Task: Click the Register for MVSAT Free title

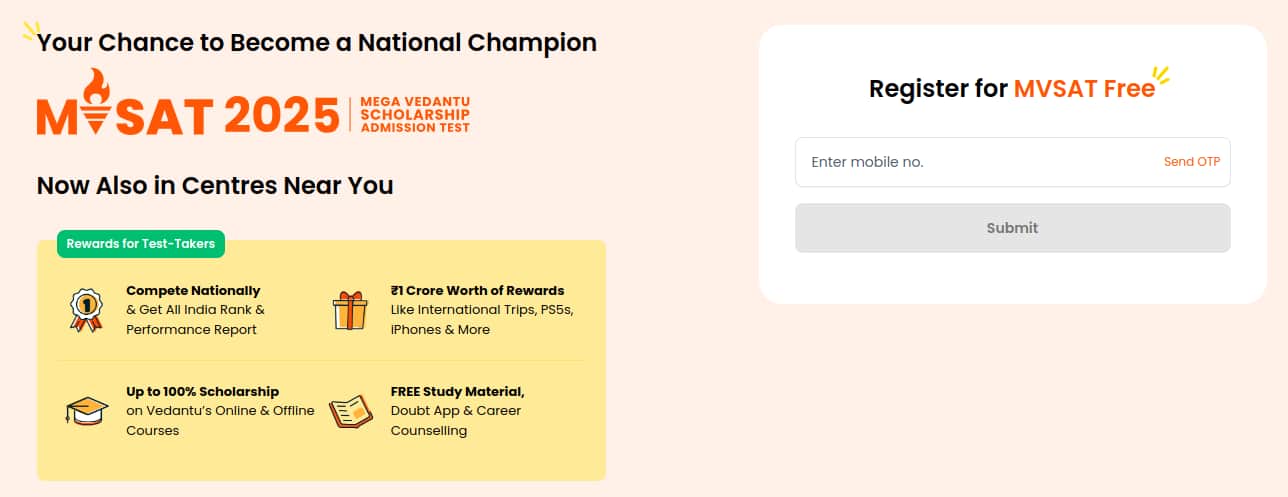Action: pyautogui.click(x=1011, y=88)
